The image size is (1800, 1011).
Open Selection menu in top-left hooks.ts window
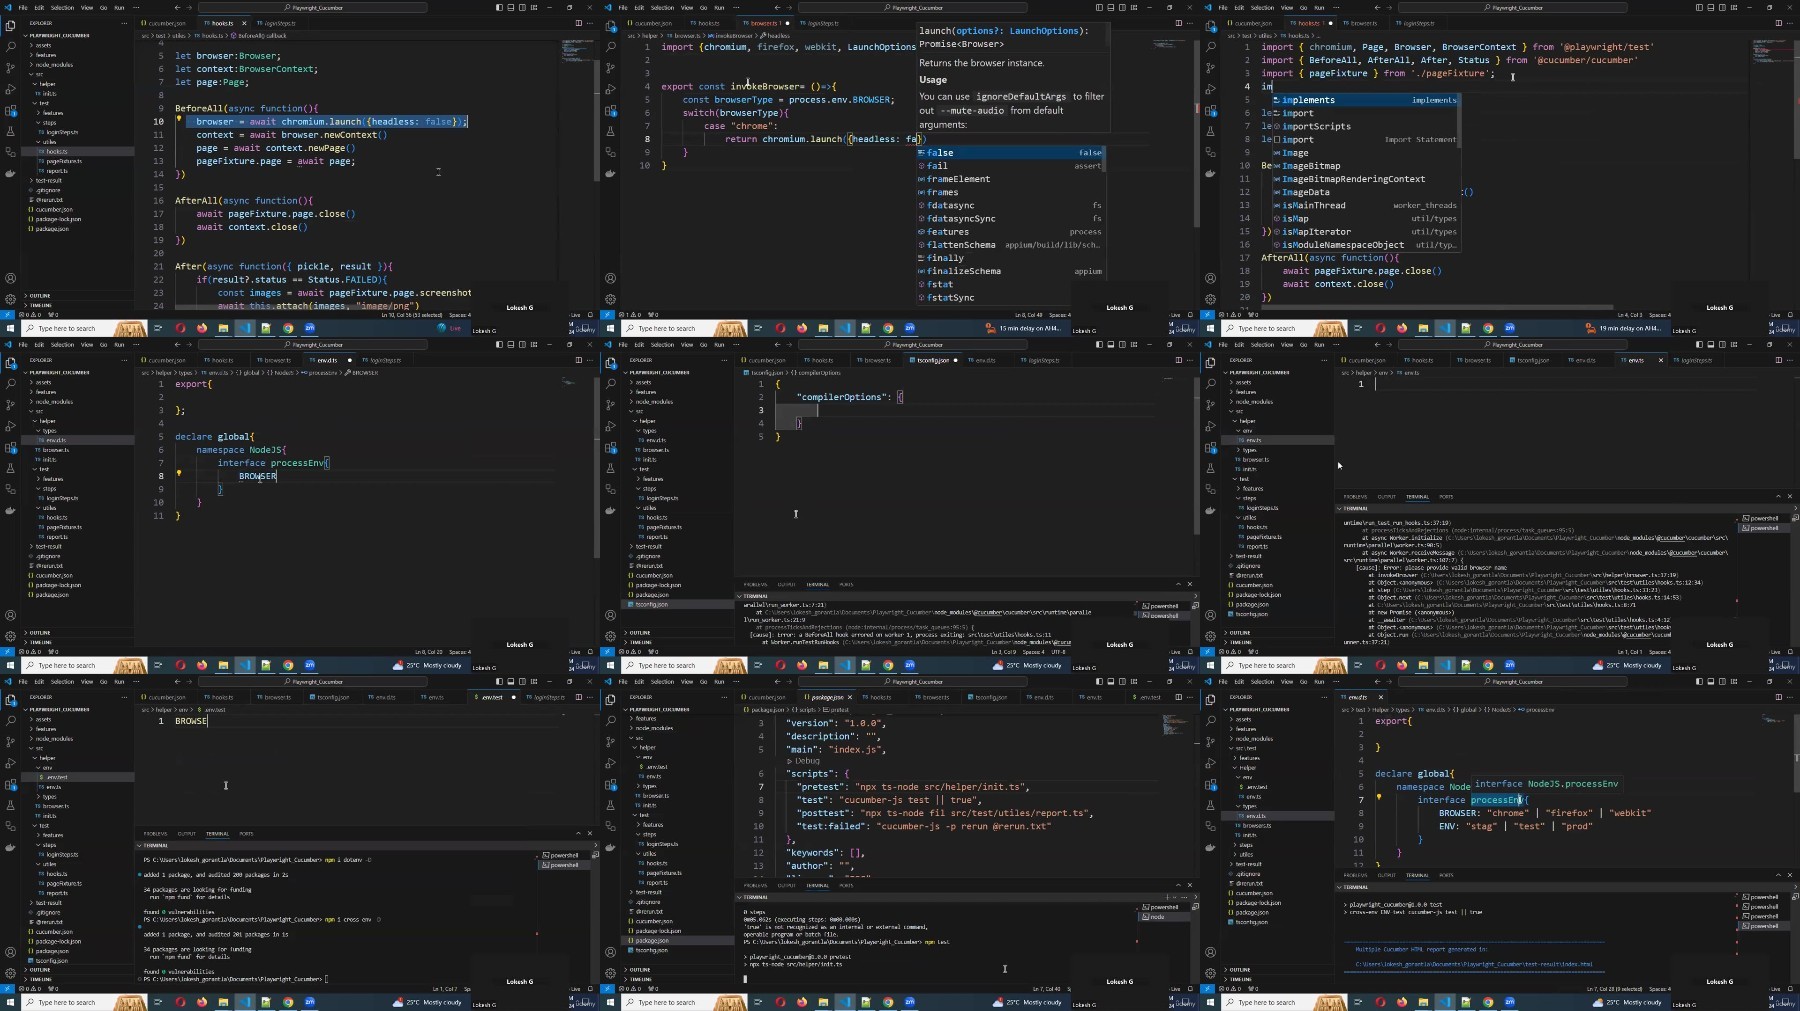(62, 7)
